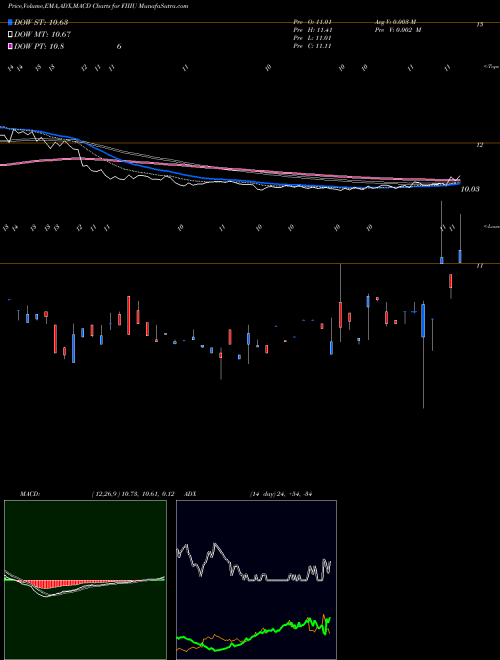The height and width of the screenshot is (660, 500).
Task: Click the price axis label 11
Action: point(479,266)
